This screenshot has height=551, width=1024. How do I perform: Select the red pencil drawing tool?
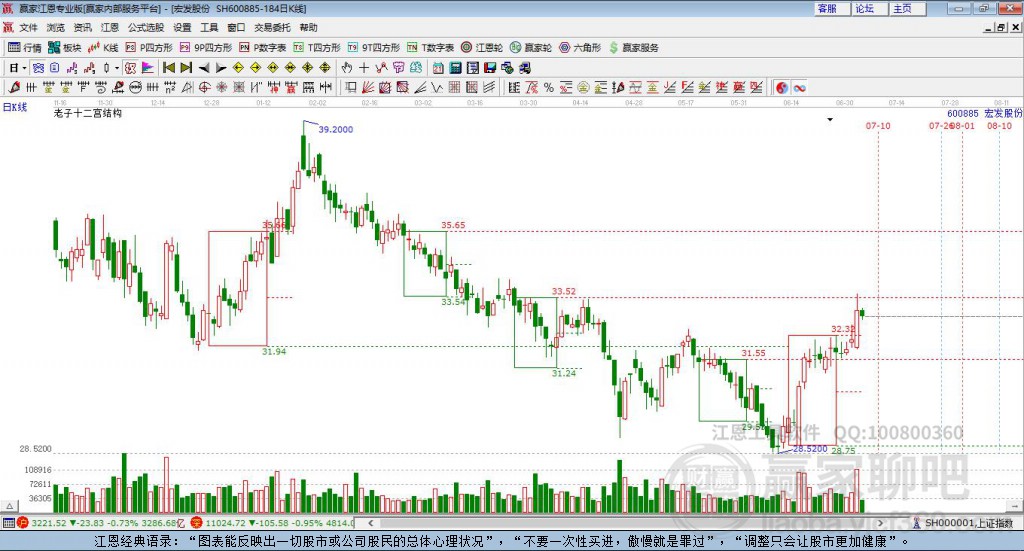[14, 87]
